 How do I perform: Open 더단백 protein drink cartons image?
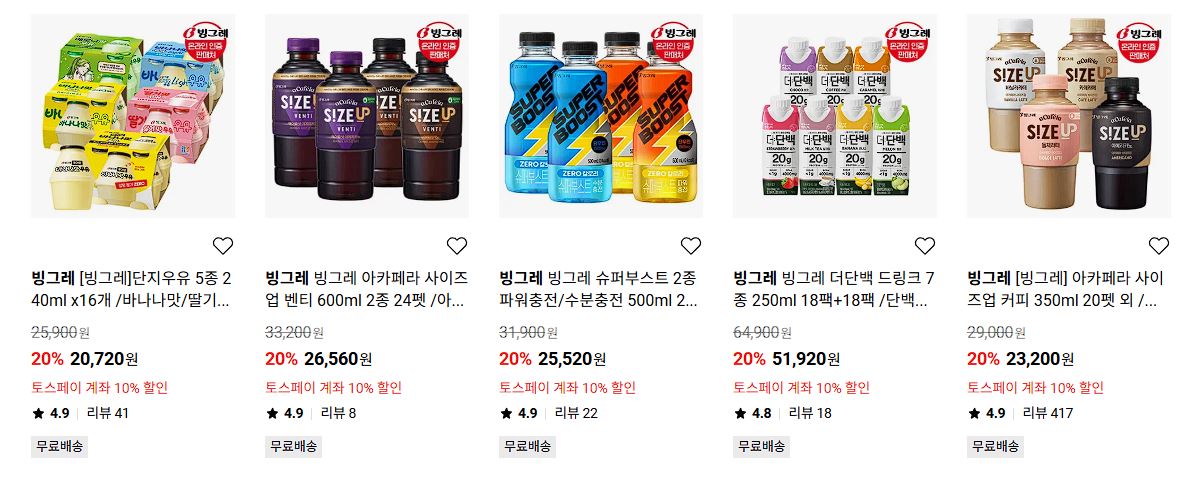coord(834,116)
